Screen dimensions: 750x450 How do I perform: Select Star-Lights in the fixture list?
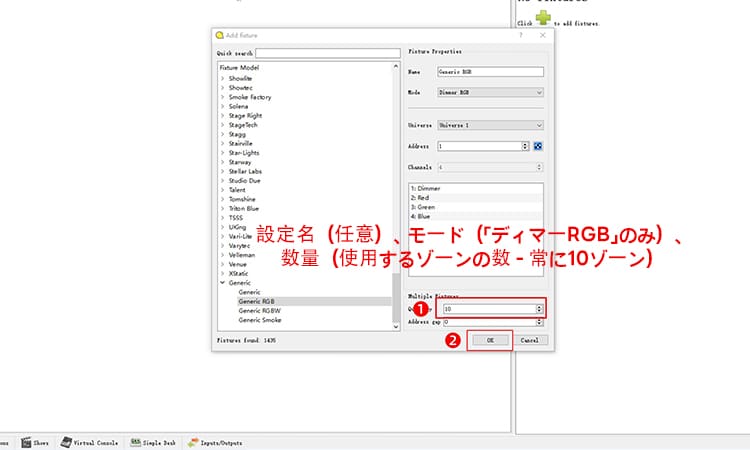point(244,153)
